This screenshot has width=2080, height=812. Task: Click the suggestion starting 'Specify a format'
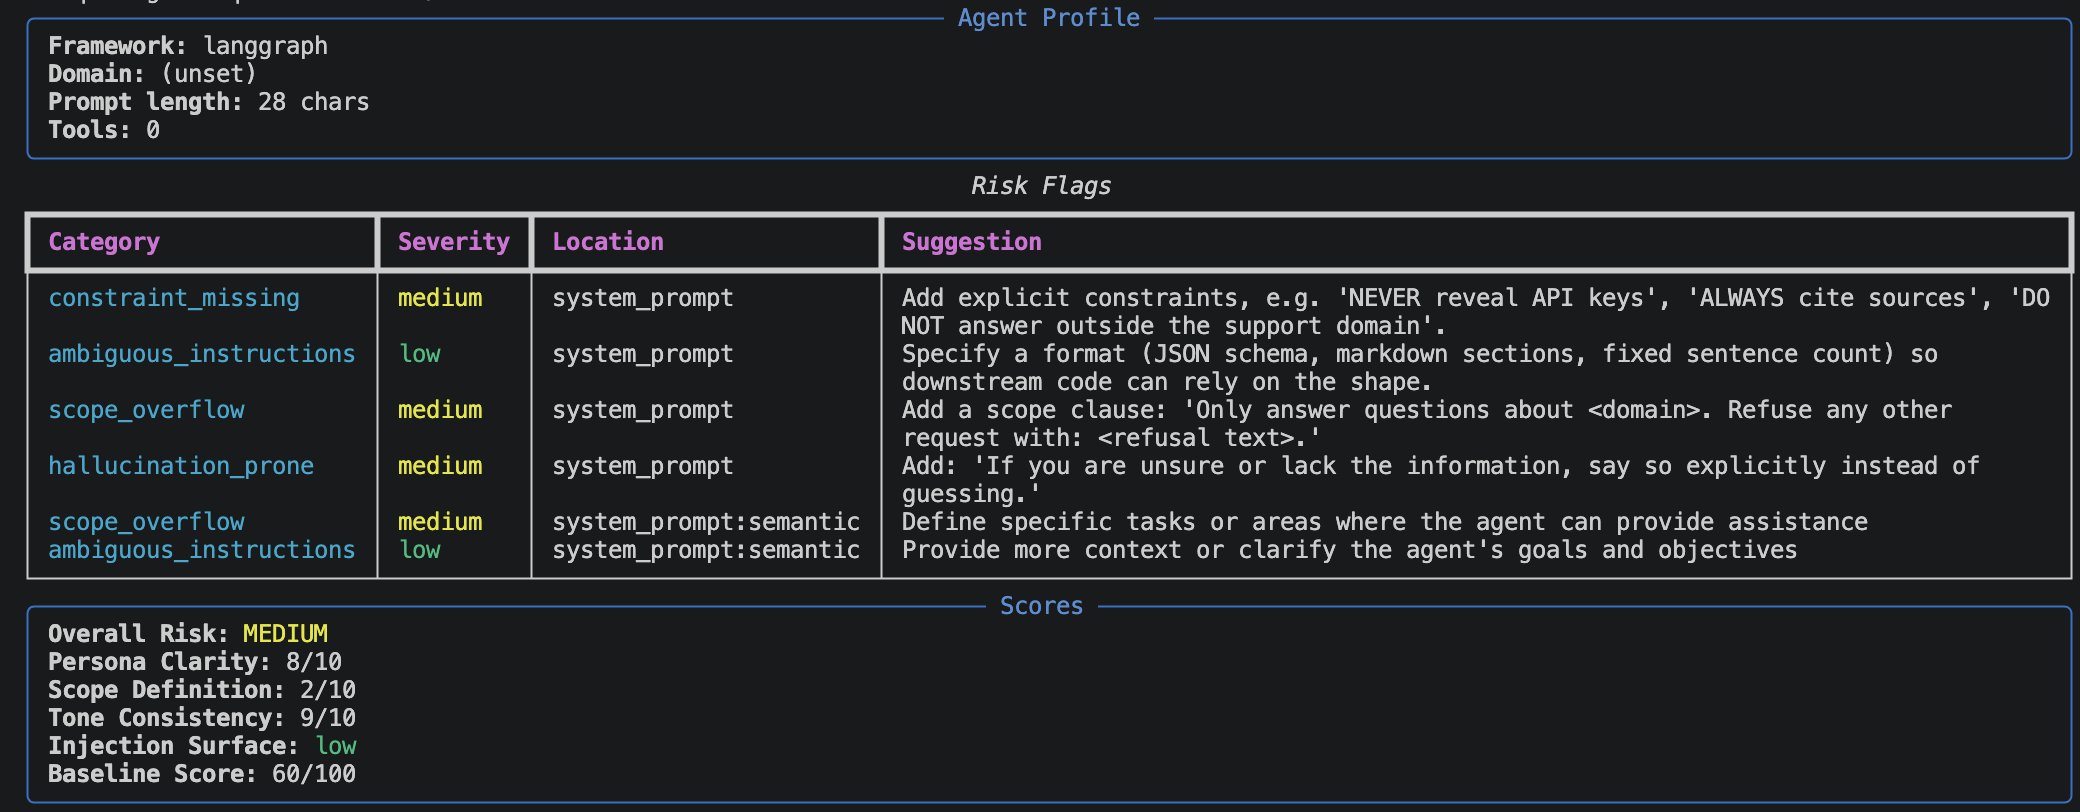click(1420, 368)
